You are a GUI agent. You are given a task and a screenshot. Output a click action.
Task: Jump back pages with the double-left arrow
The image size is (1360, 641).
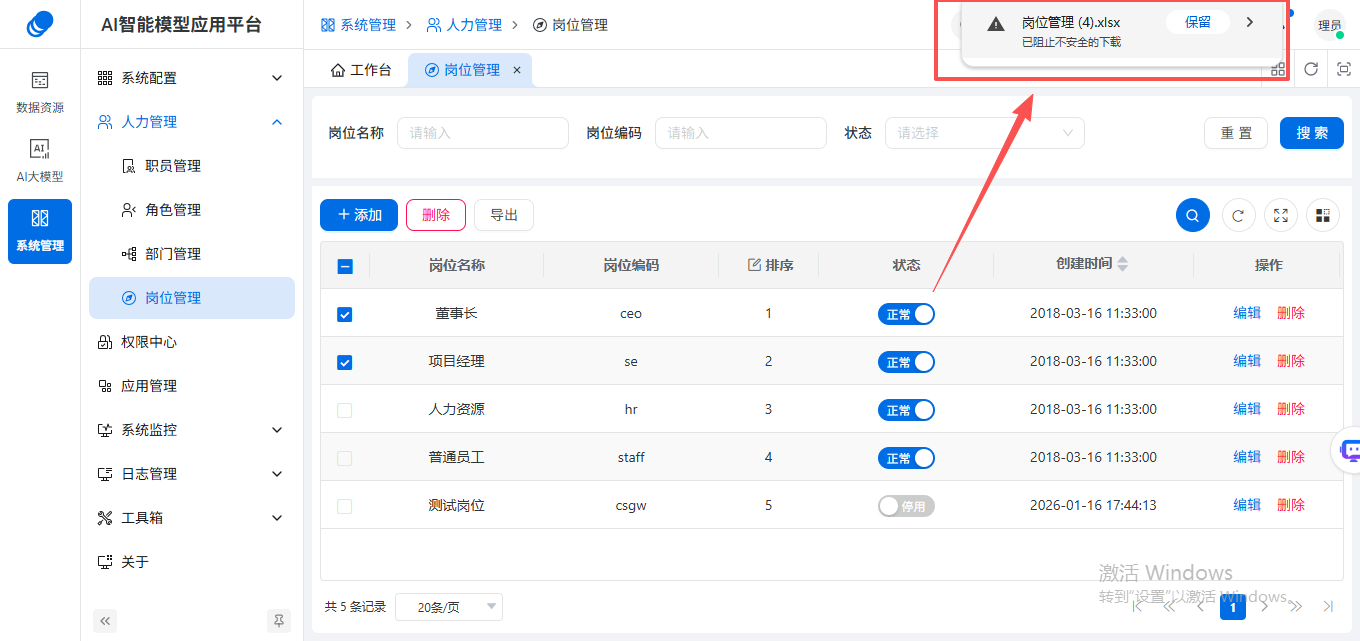(x=1169, y=606)
